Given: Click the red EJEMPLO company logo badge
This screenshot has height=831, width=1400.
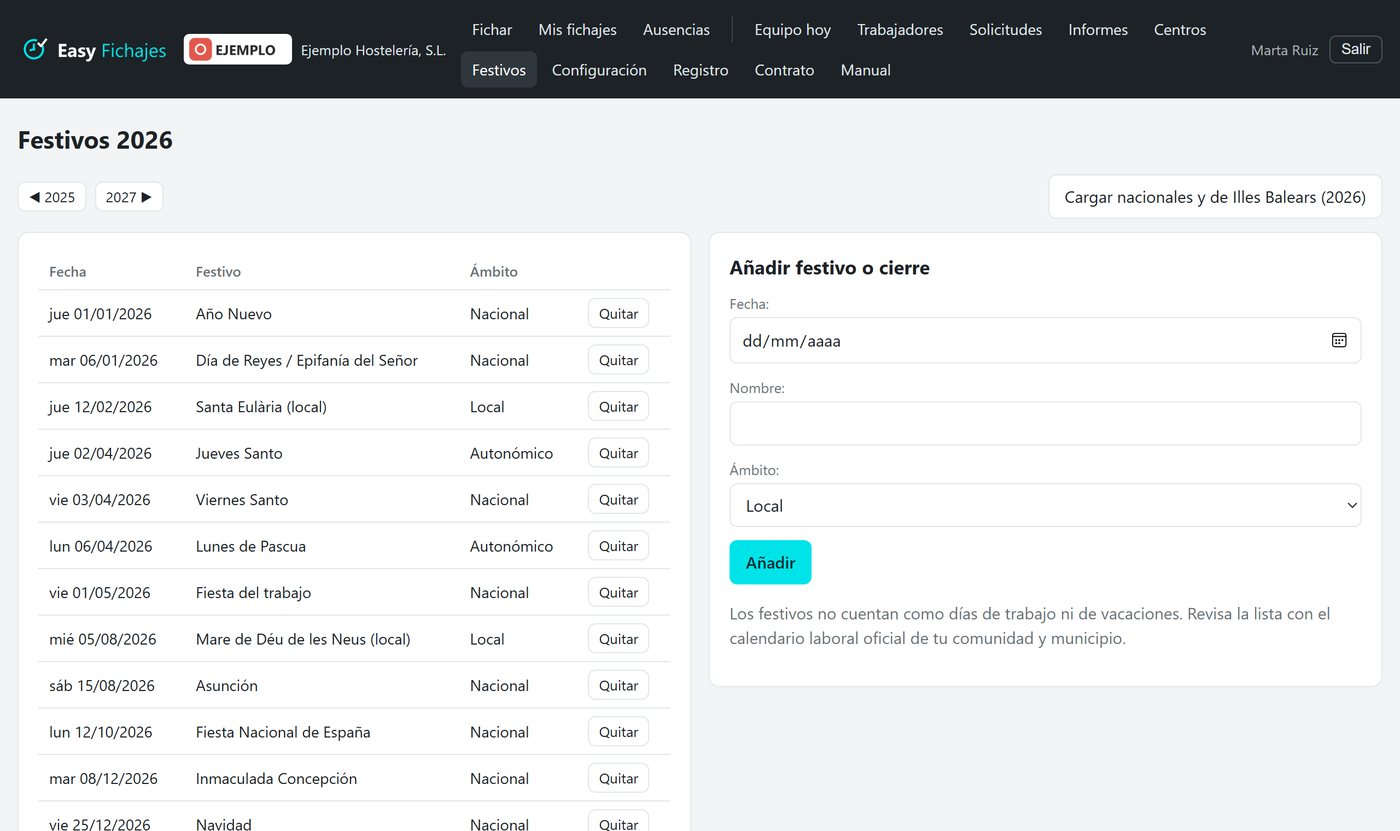Looking at the screenshot, I should [238, 49].
